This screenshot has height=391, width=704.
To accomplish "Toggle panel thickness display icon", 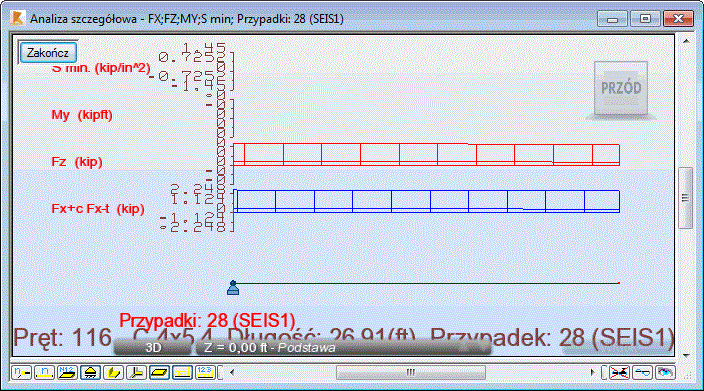I will (x=159, y=373).
